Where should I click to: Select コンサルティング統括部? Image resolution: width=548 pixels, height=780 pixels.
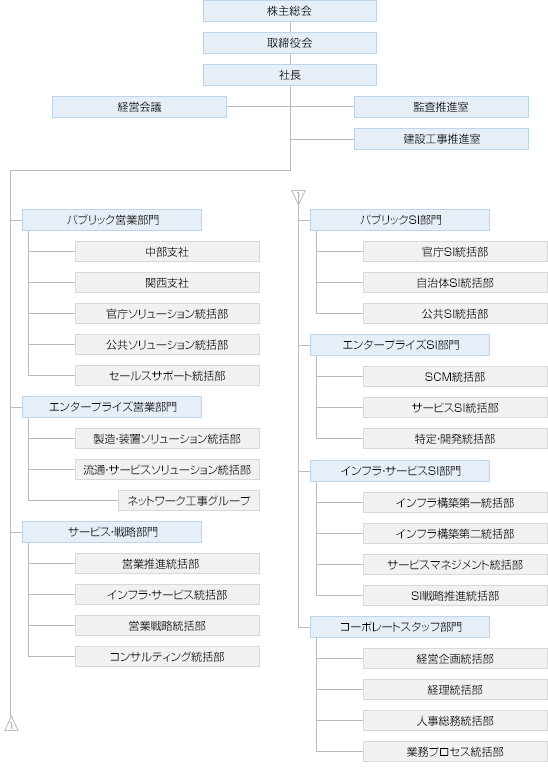click(x=167, y=657)
